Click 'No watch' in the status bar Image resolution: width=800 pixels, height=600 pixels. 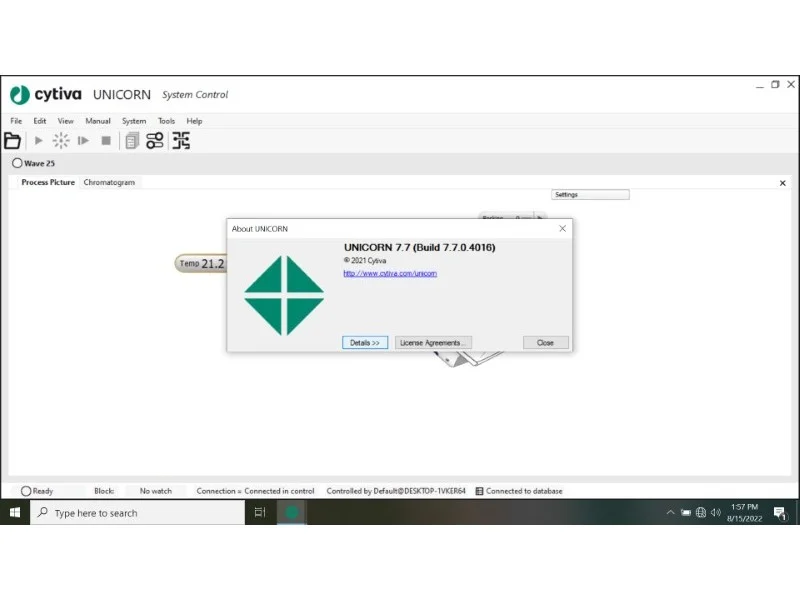click(x=156, y=491)
